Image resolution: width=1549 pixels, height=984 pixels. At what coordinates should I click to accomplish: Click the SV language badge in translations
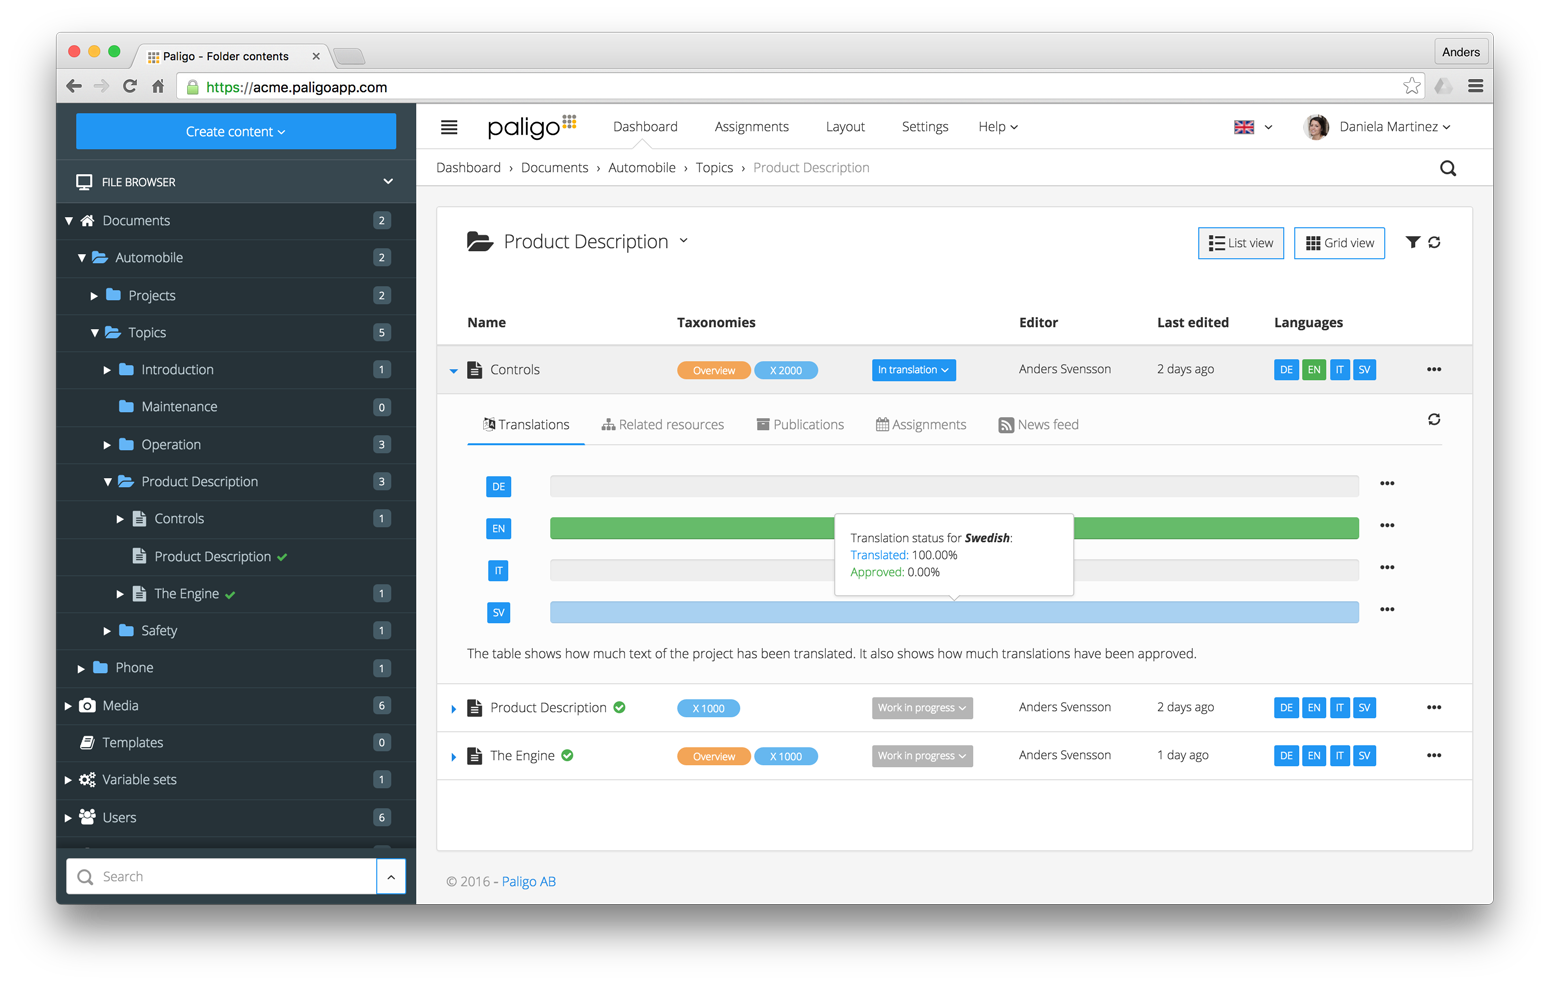(498, 613)
